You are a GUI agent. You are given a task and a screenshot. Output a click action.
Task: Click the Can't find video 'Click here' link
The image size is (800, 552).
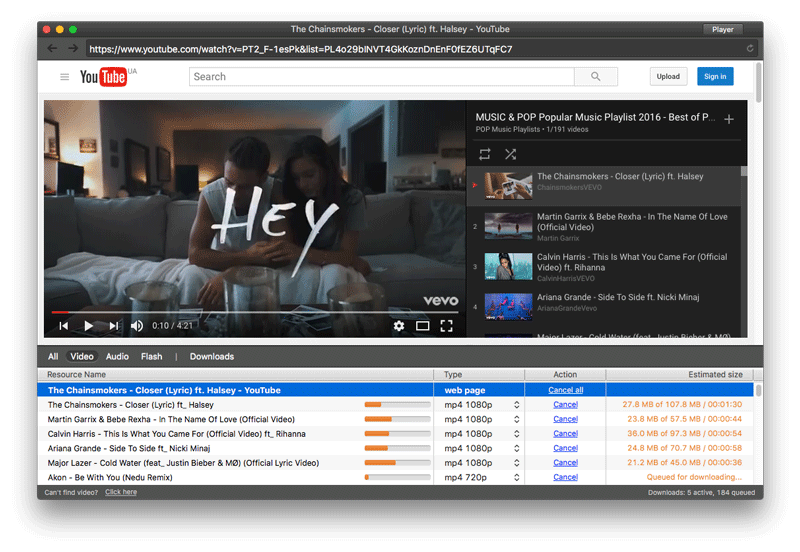121,492
